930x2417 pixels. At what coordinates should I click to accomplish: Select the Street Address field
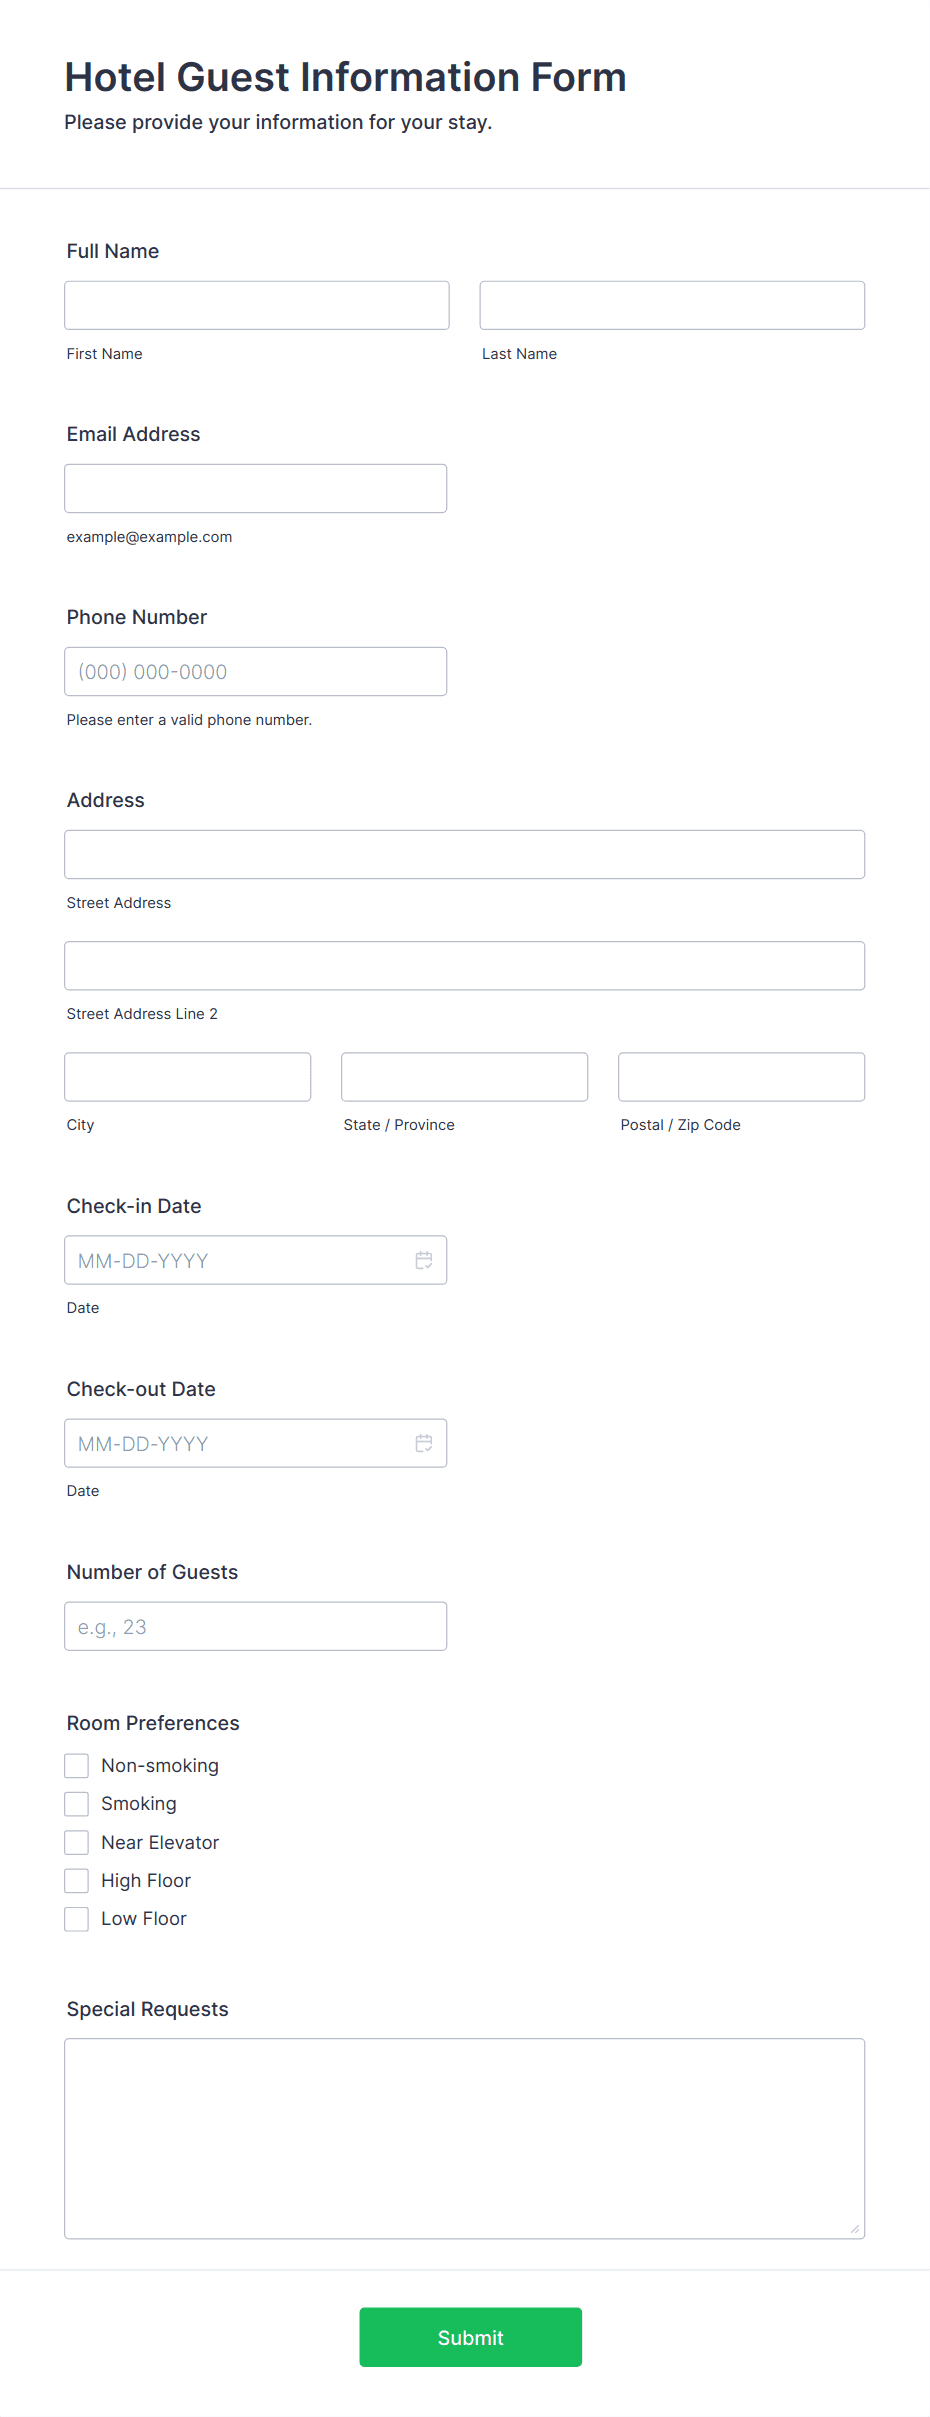[464, 854]
